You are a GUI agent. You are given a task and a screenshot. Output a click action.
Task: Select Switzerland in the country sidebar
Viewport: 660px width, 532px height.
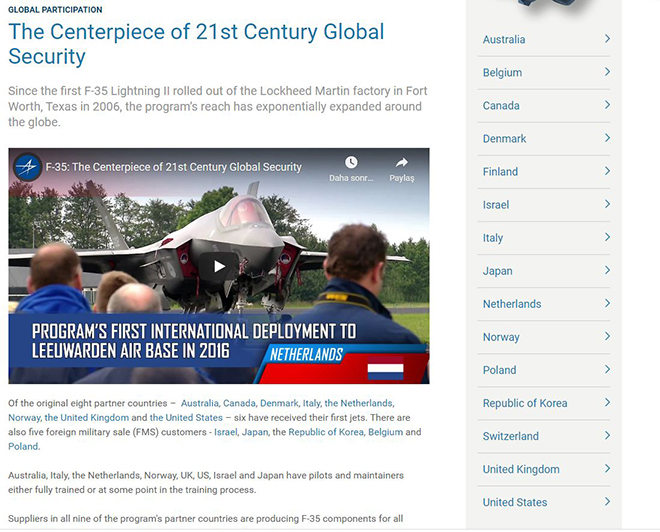click(x=511, y=436)
